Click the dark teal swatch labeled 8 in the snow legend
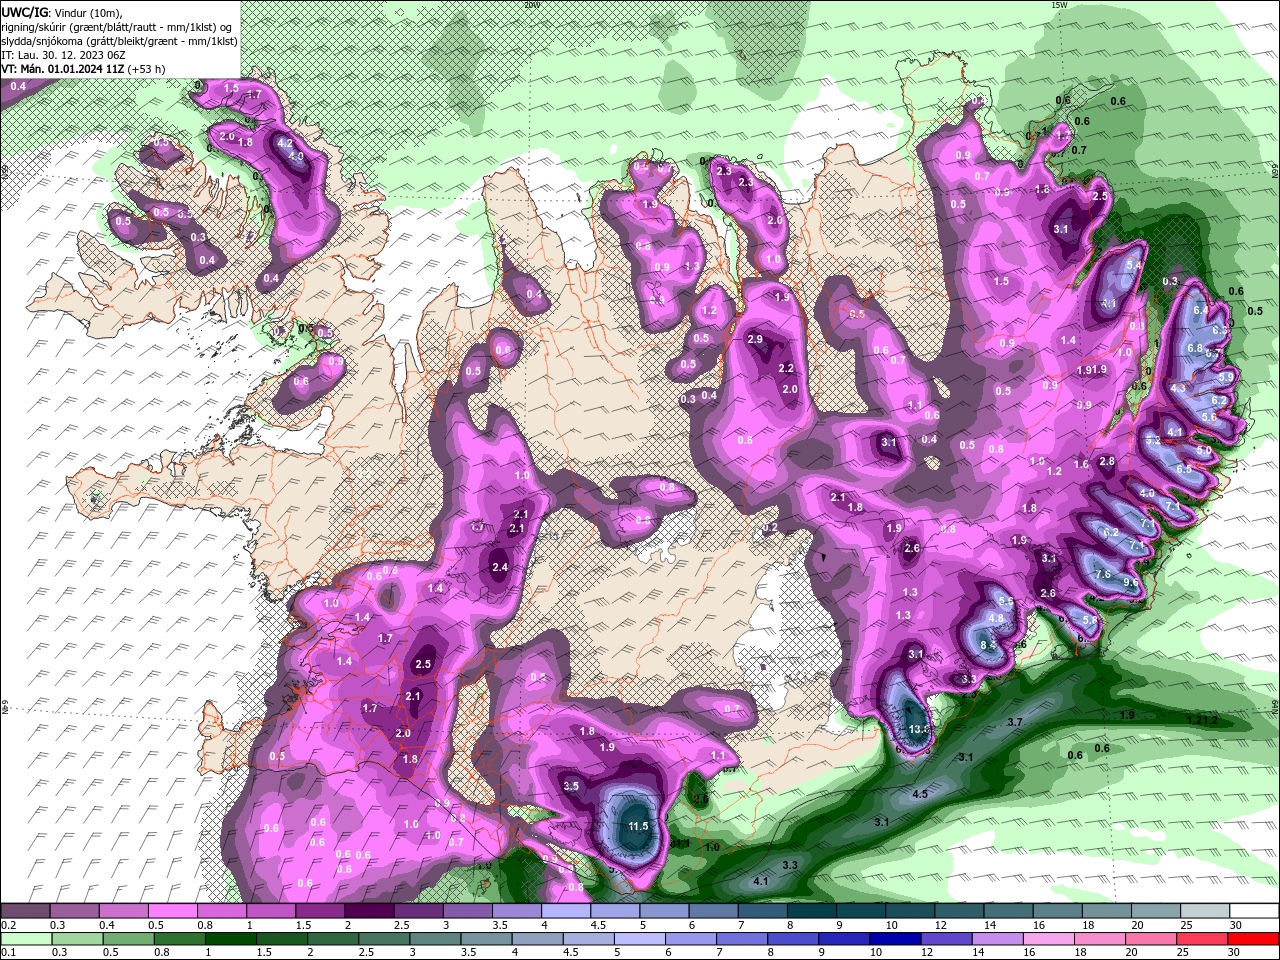This screenshot has width=1280, height=960. click(x=811, y=912)
